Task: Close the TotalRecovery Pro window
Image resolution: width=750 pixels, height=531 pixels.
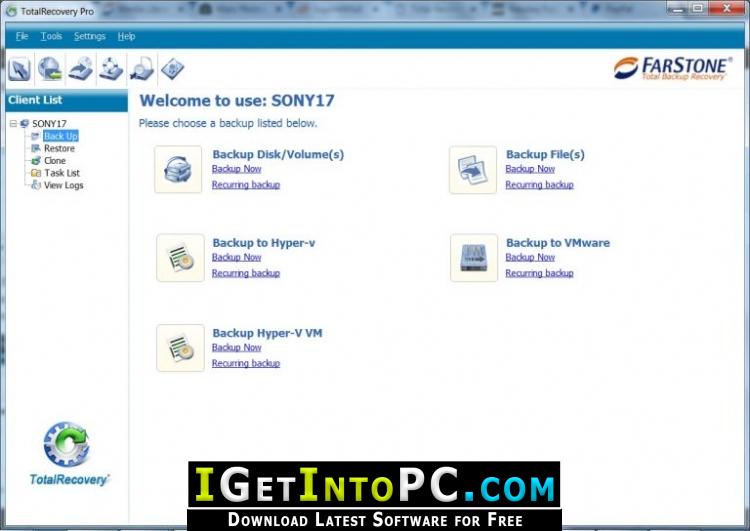Action: [728, 8]
